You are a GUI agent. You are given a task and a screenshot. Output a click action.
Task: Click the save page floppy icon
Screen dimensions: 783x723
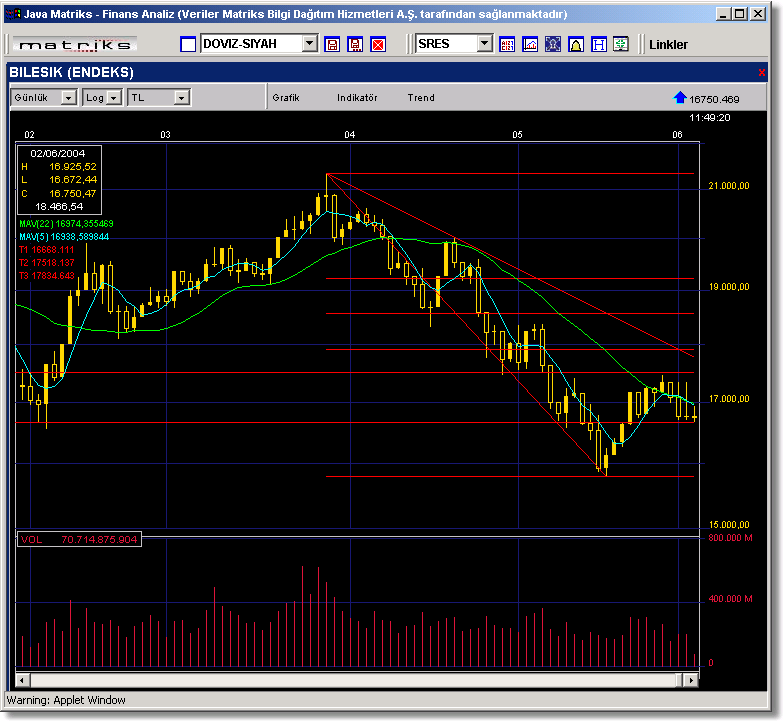[x=332, y=45]
